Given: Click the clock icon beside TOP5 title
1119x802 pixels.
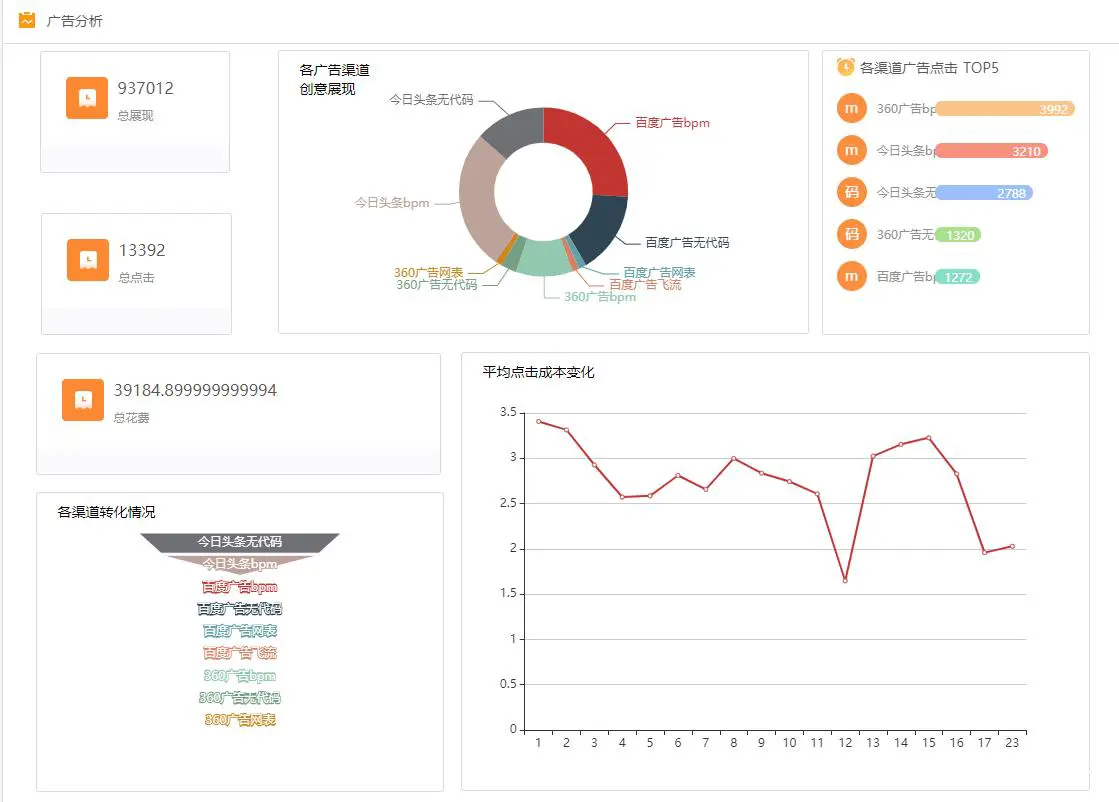Looking at the screenshot, I should 846,67.
